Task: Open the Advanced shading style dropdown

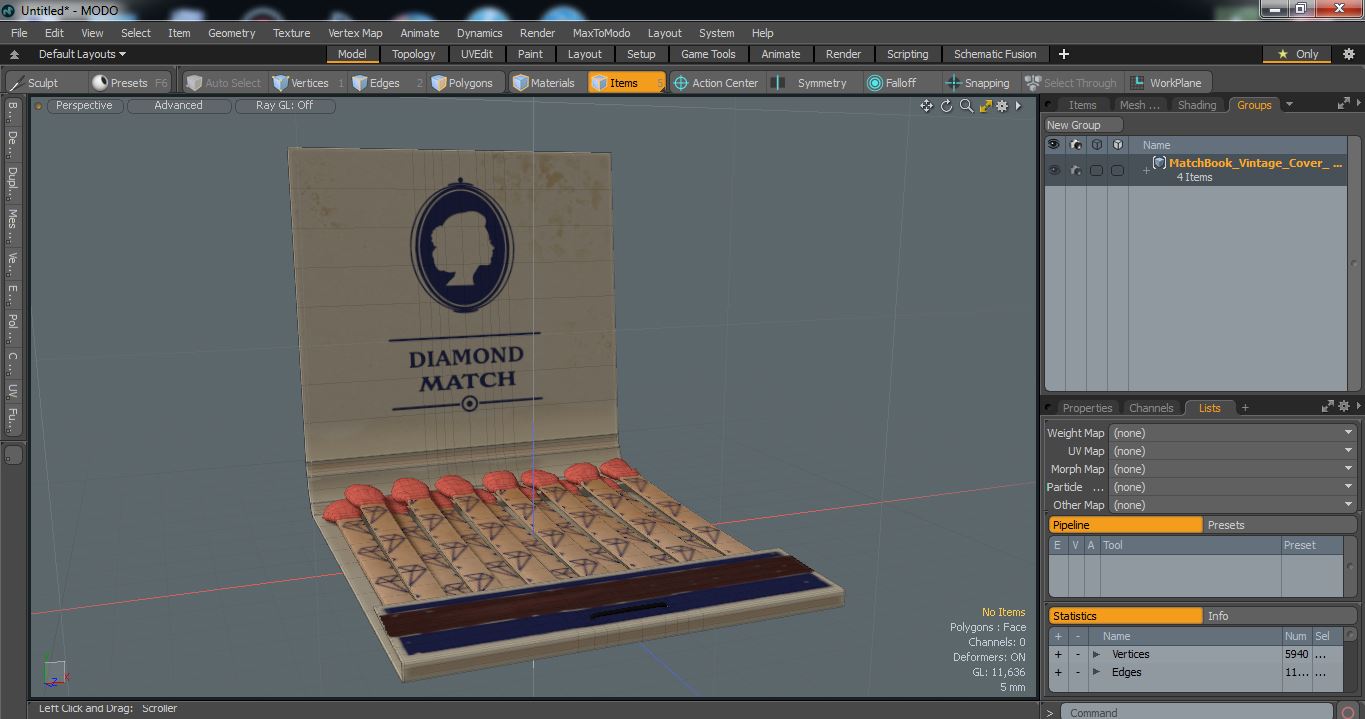Action: 178,105
